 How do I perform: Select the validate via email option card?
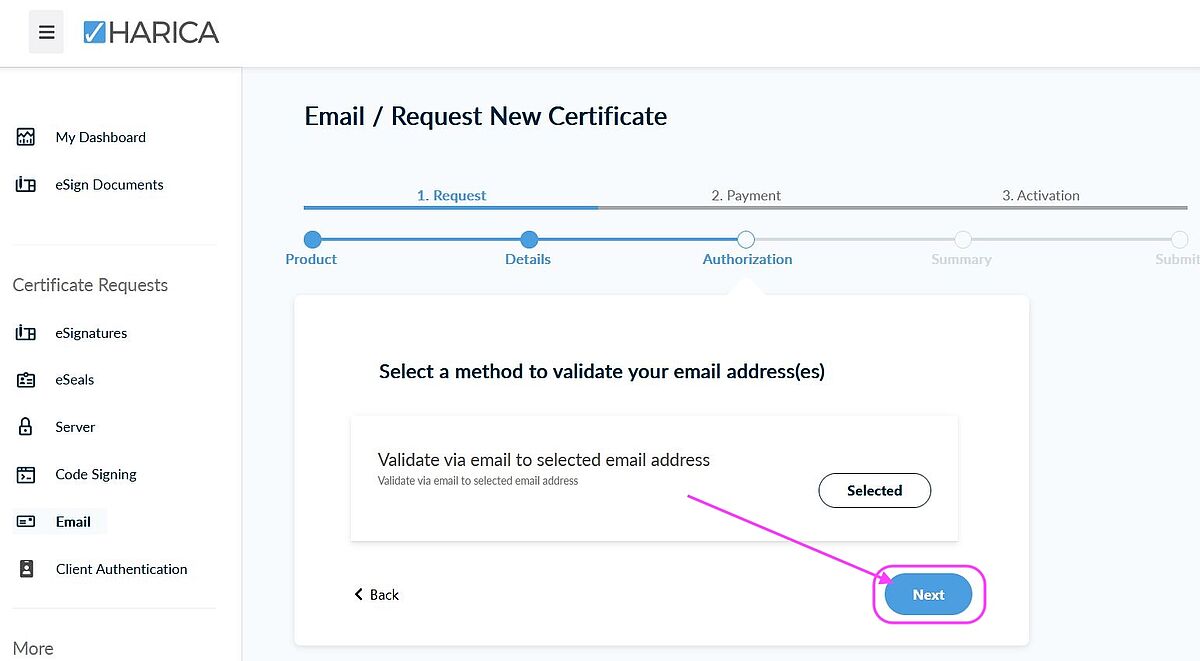point(654,478)
